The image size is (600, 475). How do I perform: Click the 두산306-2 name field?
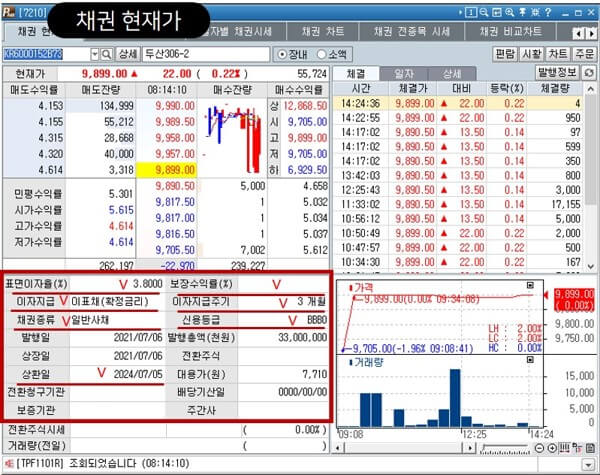pos(206,54)
